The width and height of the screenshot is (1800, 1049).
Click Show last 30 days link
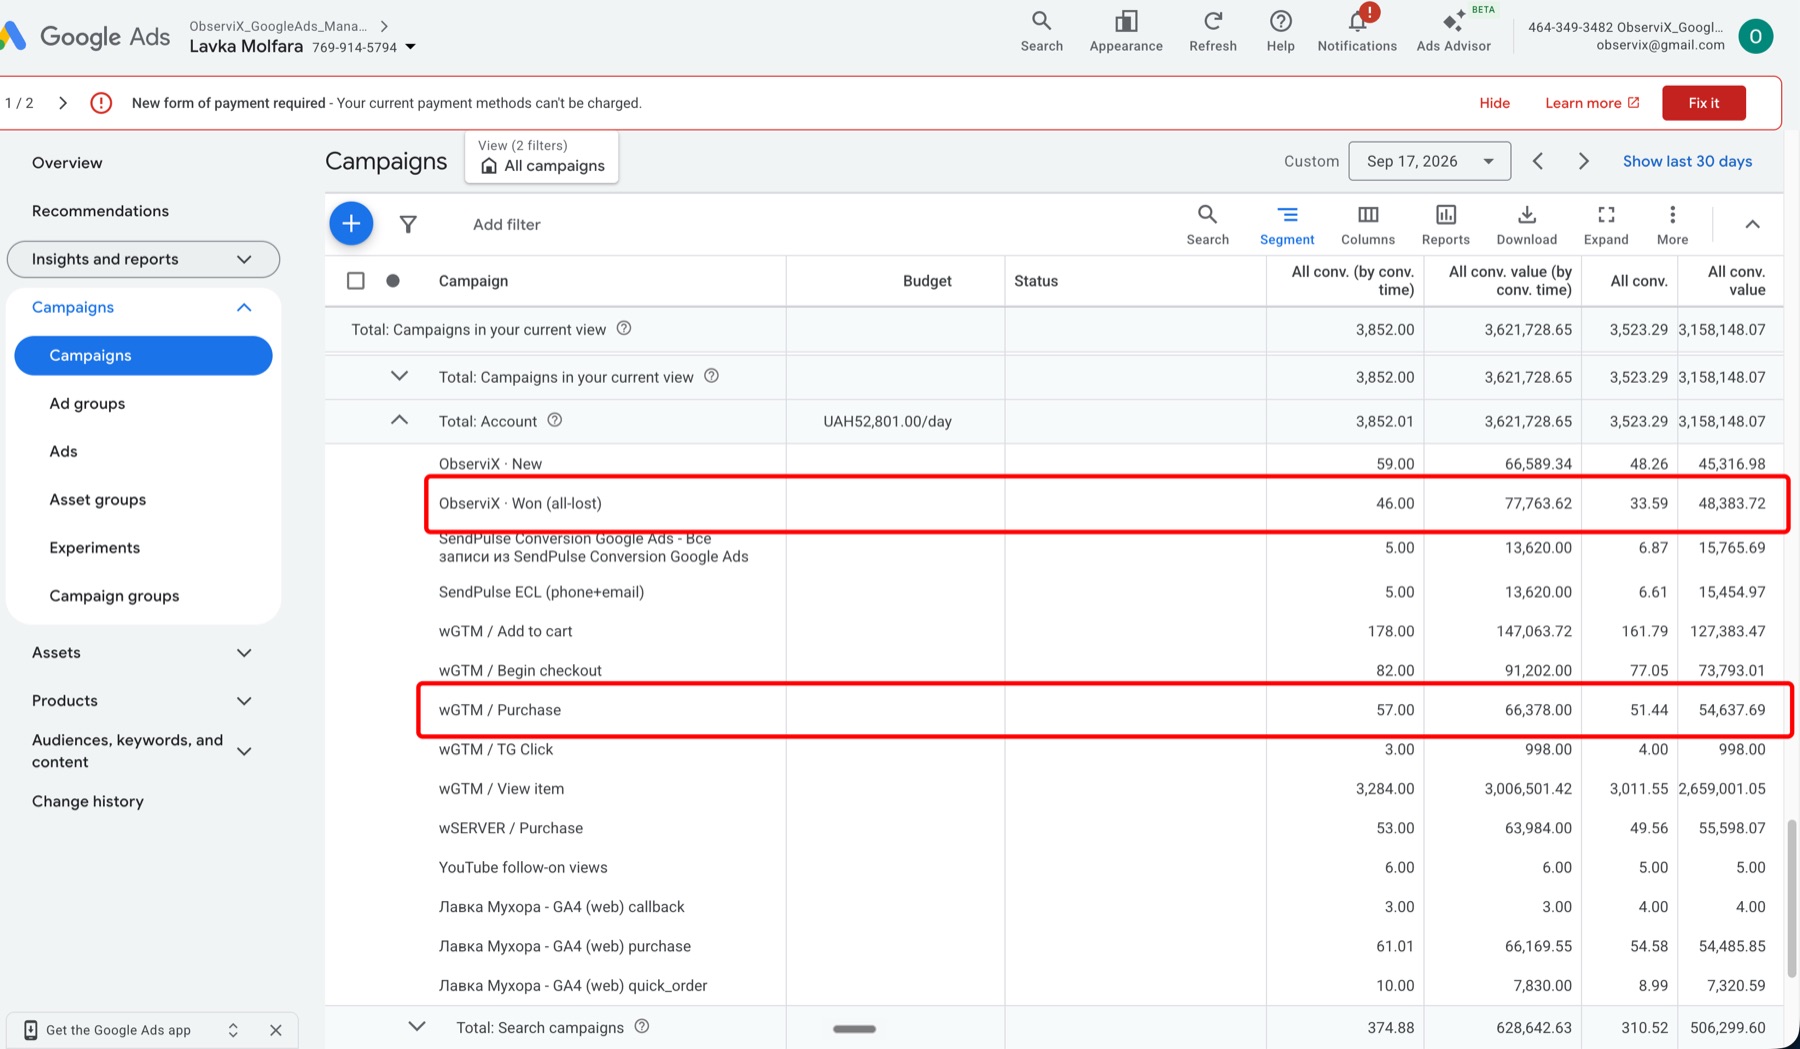tap(1687, 161)
